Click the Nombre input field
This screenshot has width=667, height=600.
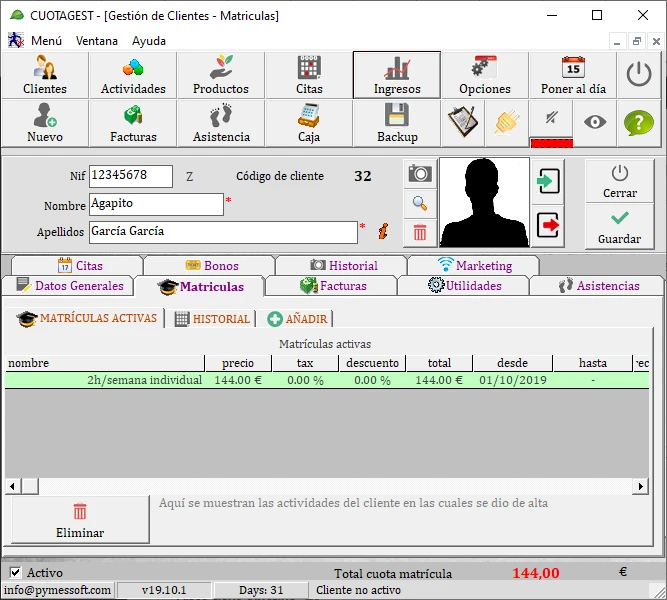[157, 204]
